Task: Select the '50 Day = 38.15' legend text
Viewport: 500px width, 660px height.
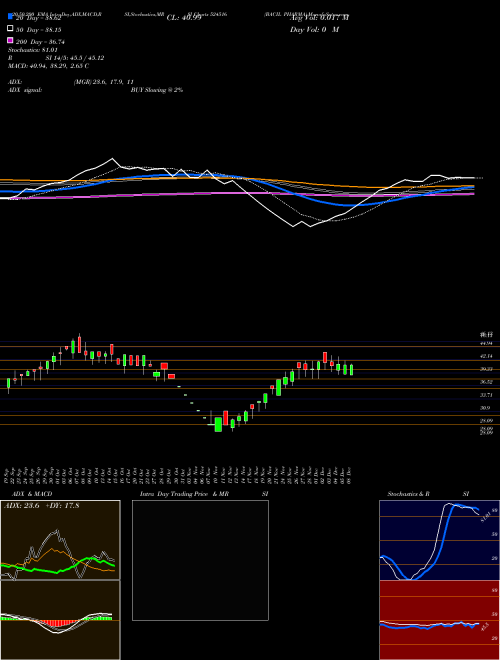Action: click(38, 30)
